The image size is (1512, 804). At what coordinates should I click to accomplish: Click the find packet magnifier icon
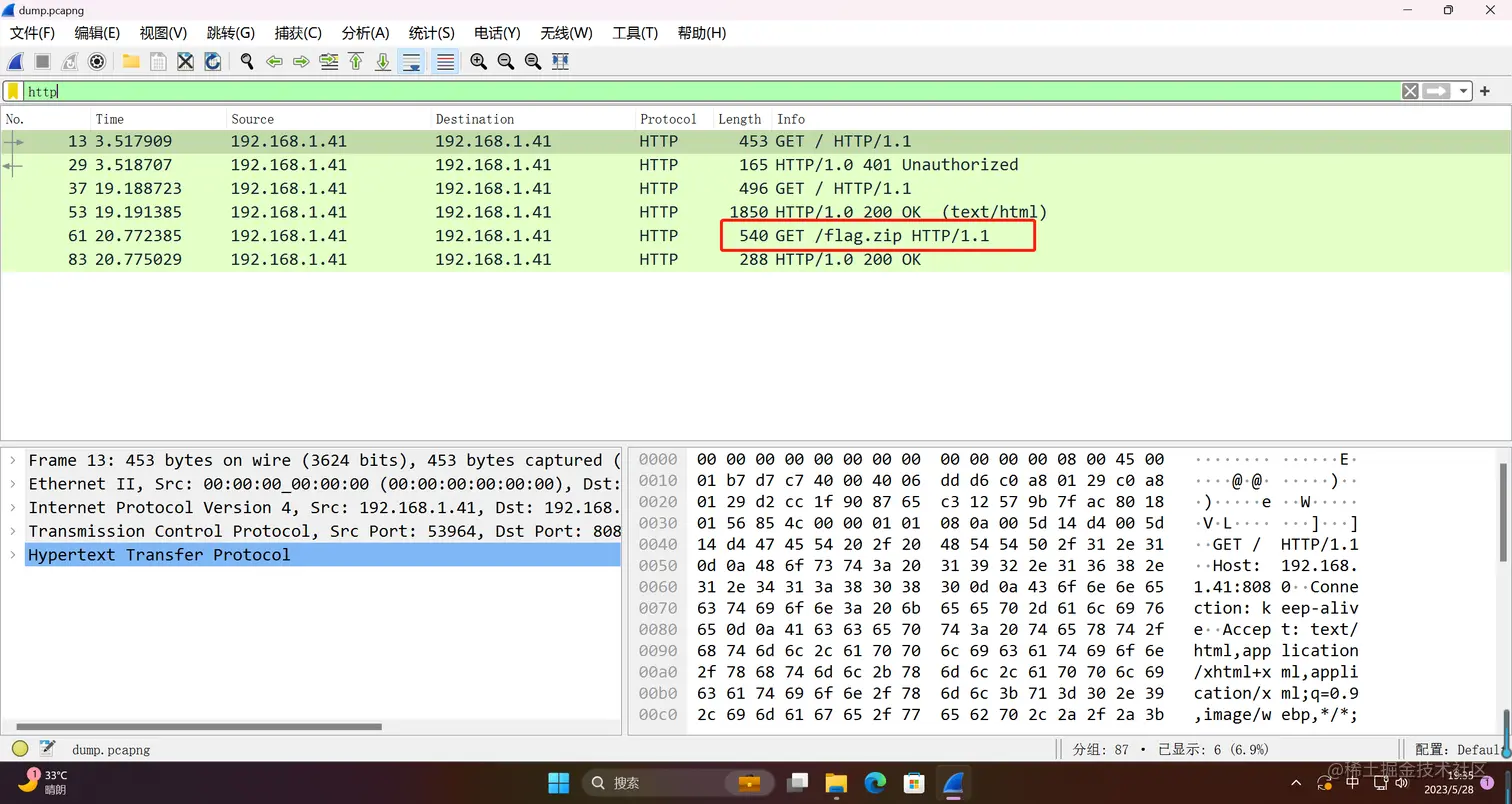247,62
